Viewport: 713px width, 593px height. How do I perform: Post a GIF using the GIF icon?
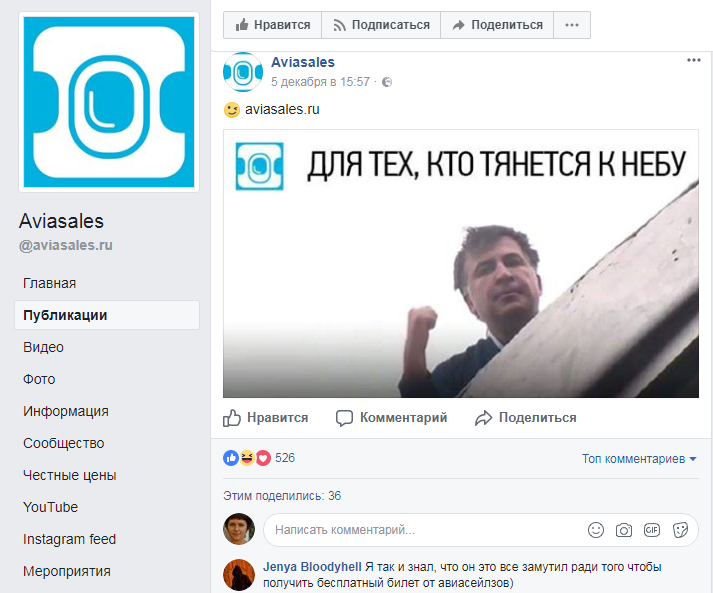click(x=652, y=530)
